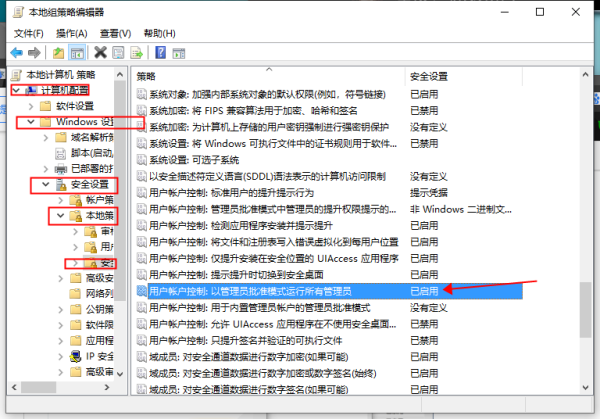The height and width of the screenshot is (419, 600).
Task: Click the policy list vertical scrollbar thumb
Action: (x=585, y=310)
